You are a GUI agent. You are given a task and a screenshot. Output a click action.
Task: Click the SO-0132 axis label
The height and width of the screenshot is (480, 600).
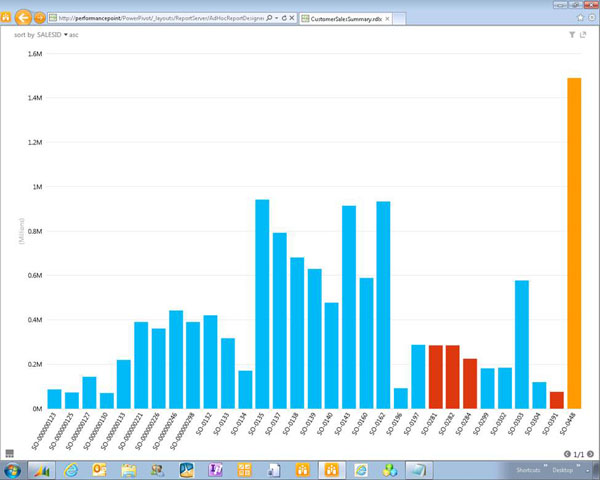[205, 423]
